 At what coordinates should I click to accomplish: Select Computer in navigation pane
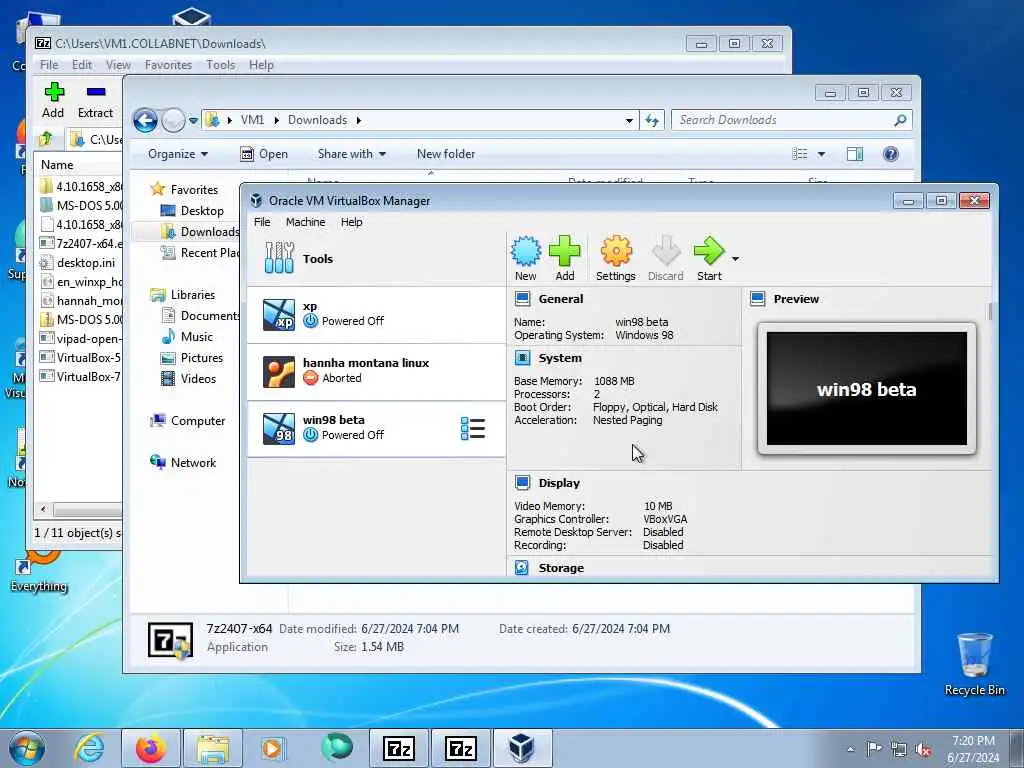tap(188, 421)
